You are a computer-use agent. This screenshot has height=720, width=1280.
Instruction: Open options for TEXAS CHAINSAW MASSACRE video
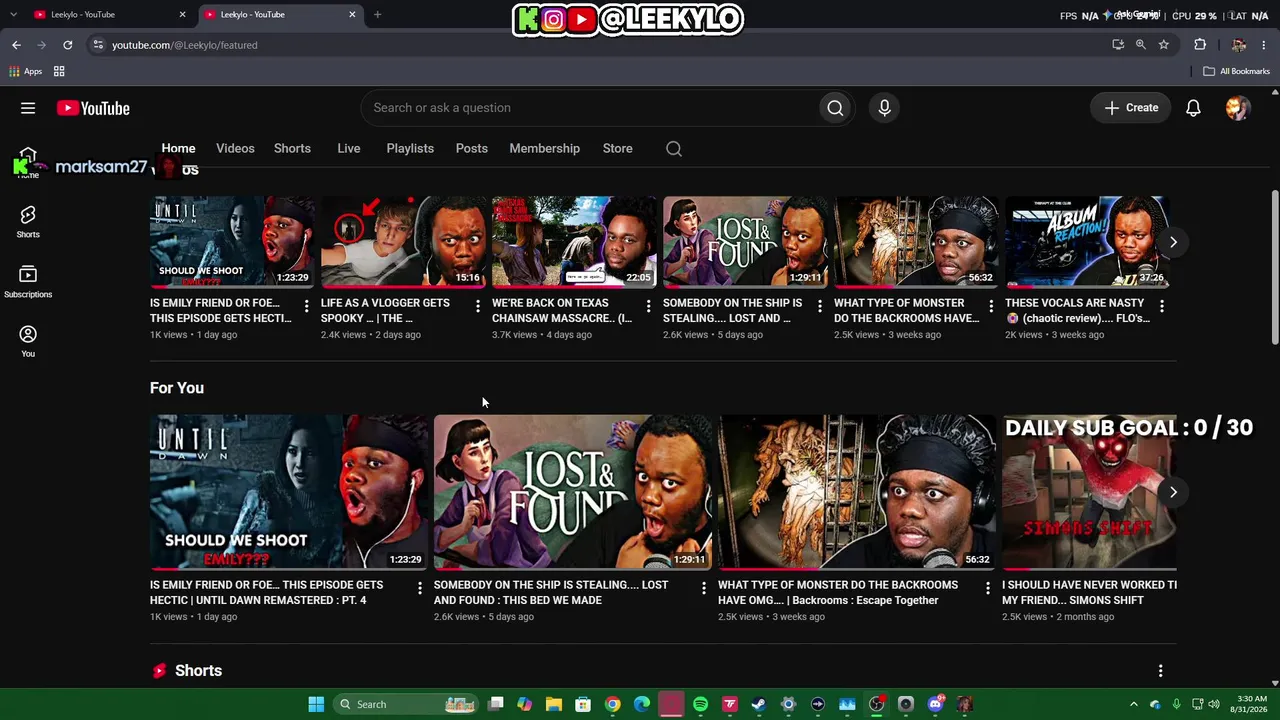648,306
